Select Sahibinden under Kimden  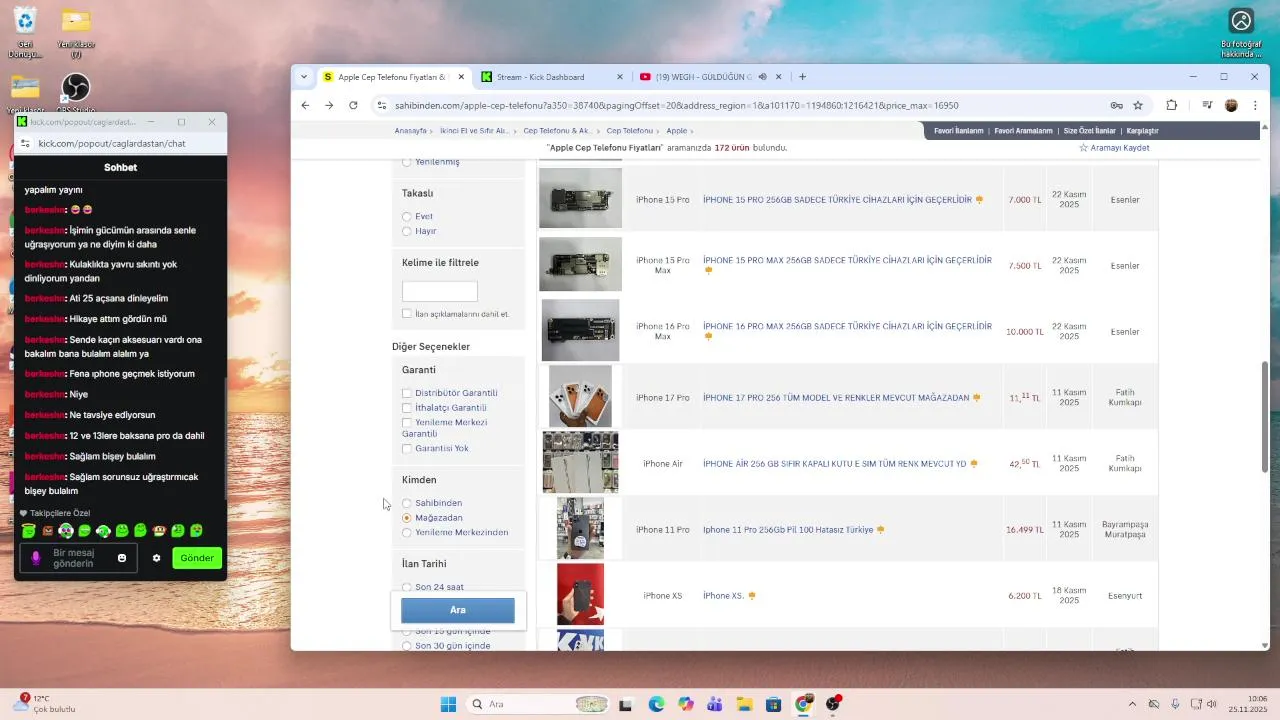pos(407,503)
